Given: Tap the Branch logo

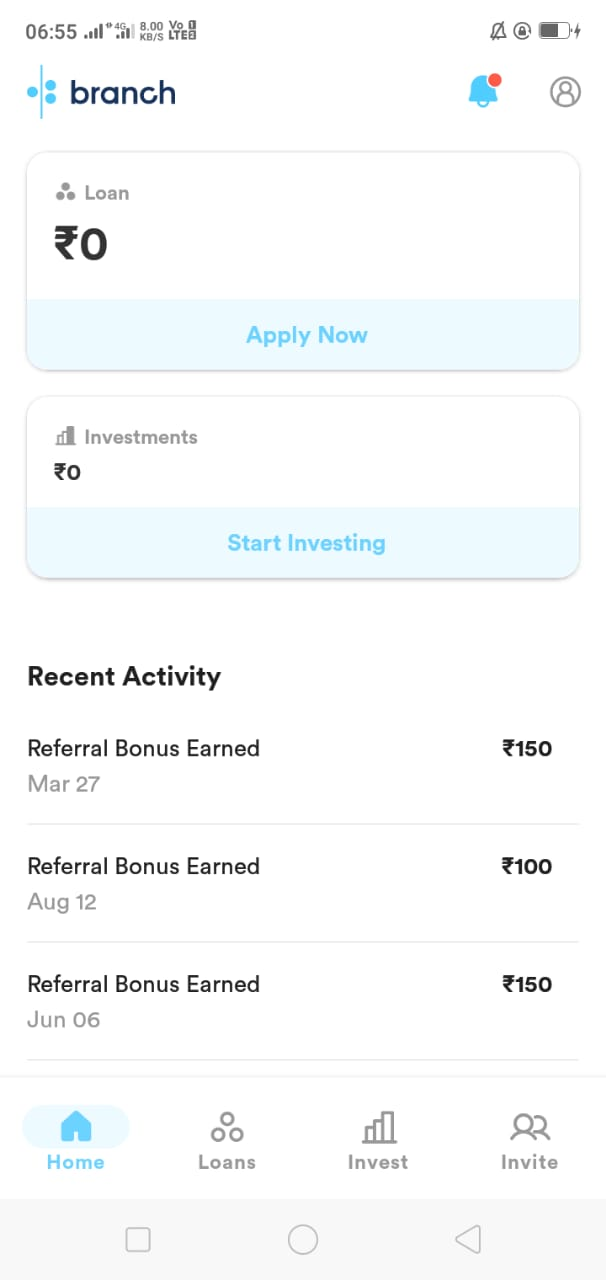Looking at the screenshot, I should (x=102, y=93).
